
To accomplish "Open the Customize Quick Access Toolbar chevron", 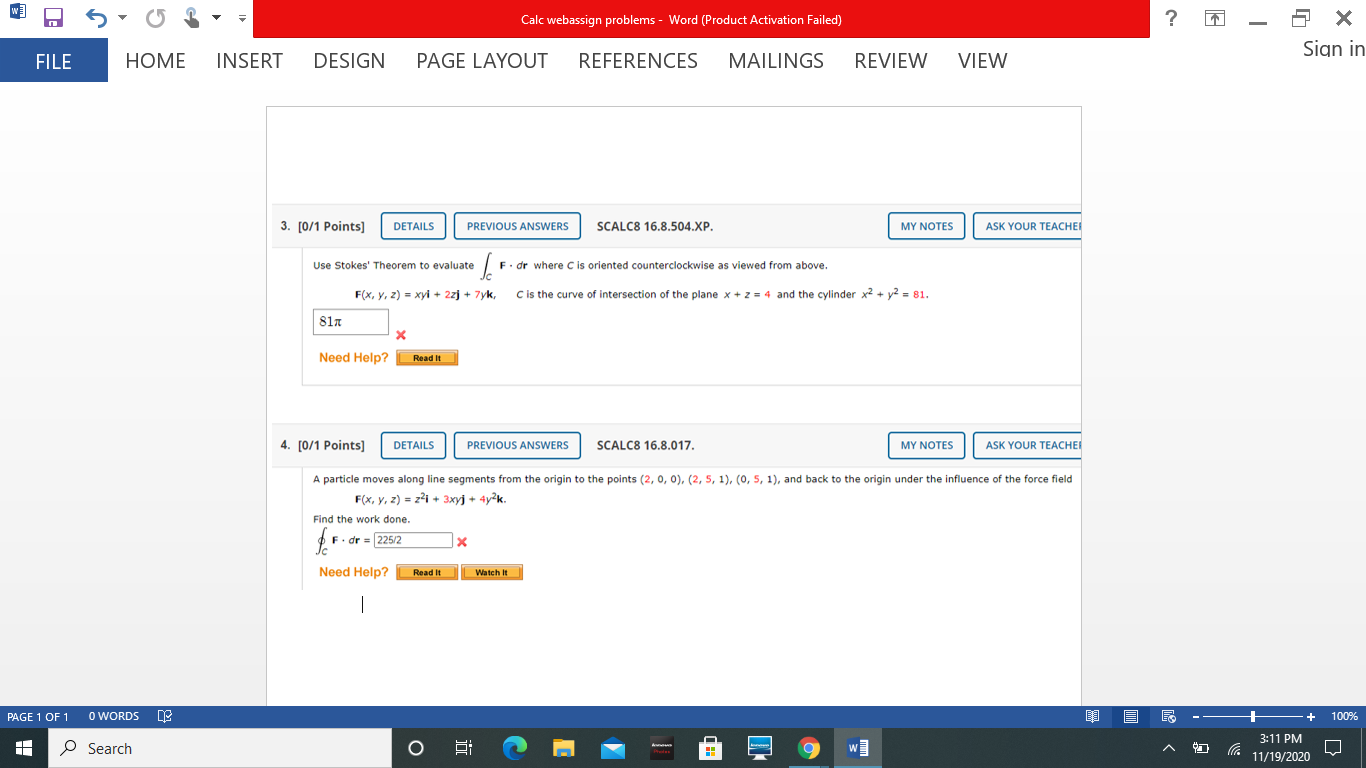I will [240, 18].
